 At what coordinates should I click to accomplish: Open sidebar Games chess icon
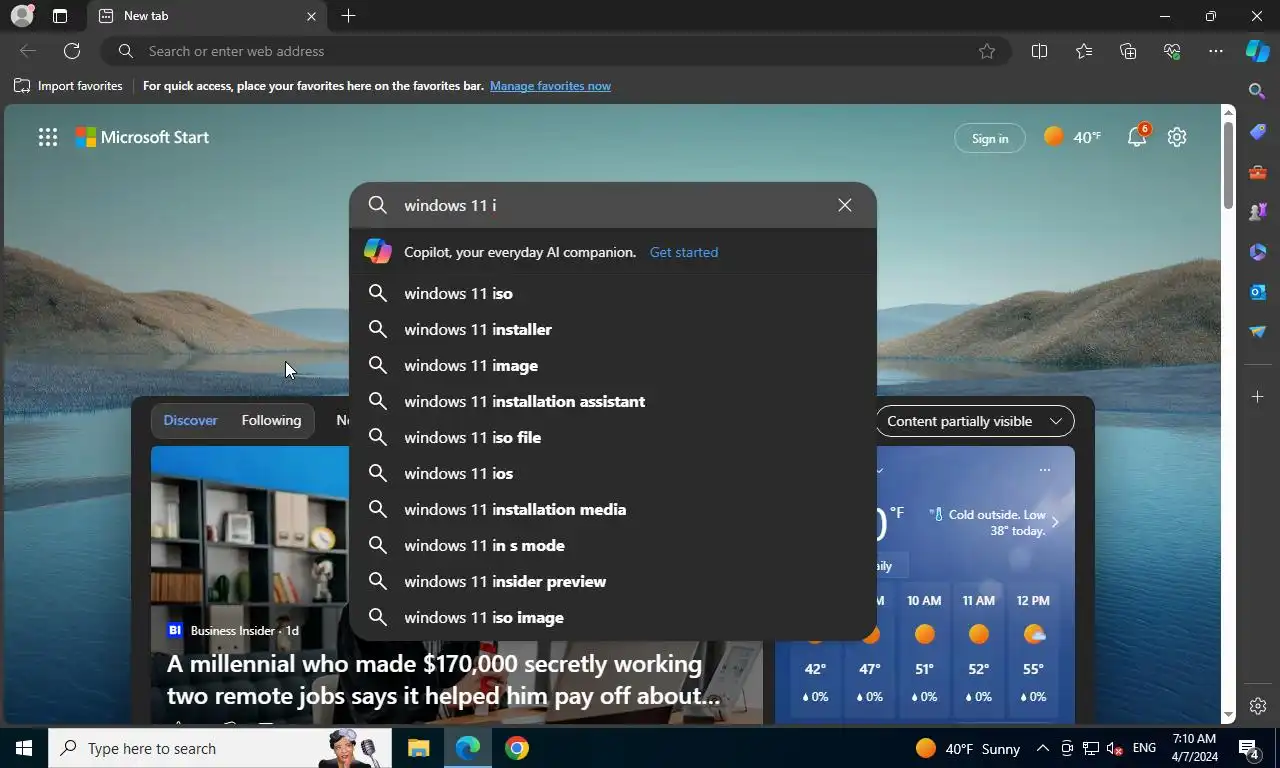(1258, 212)
